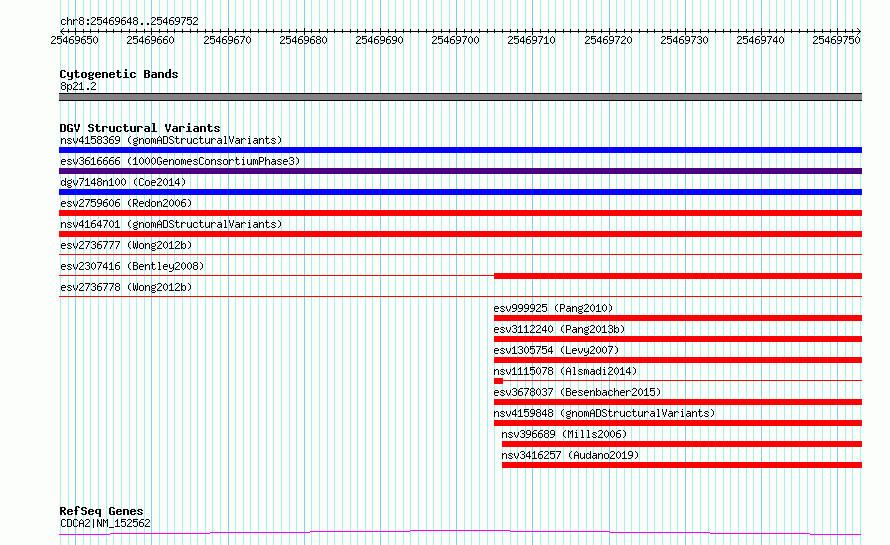Select the red bar of esv2759606
This screenshot has width=890, height=545.
click(460, 213)
